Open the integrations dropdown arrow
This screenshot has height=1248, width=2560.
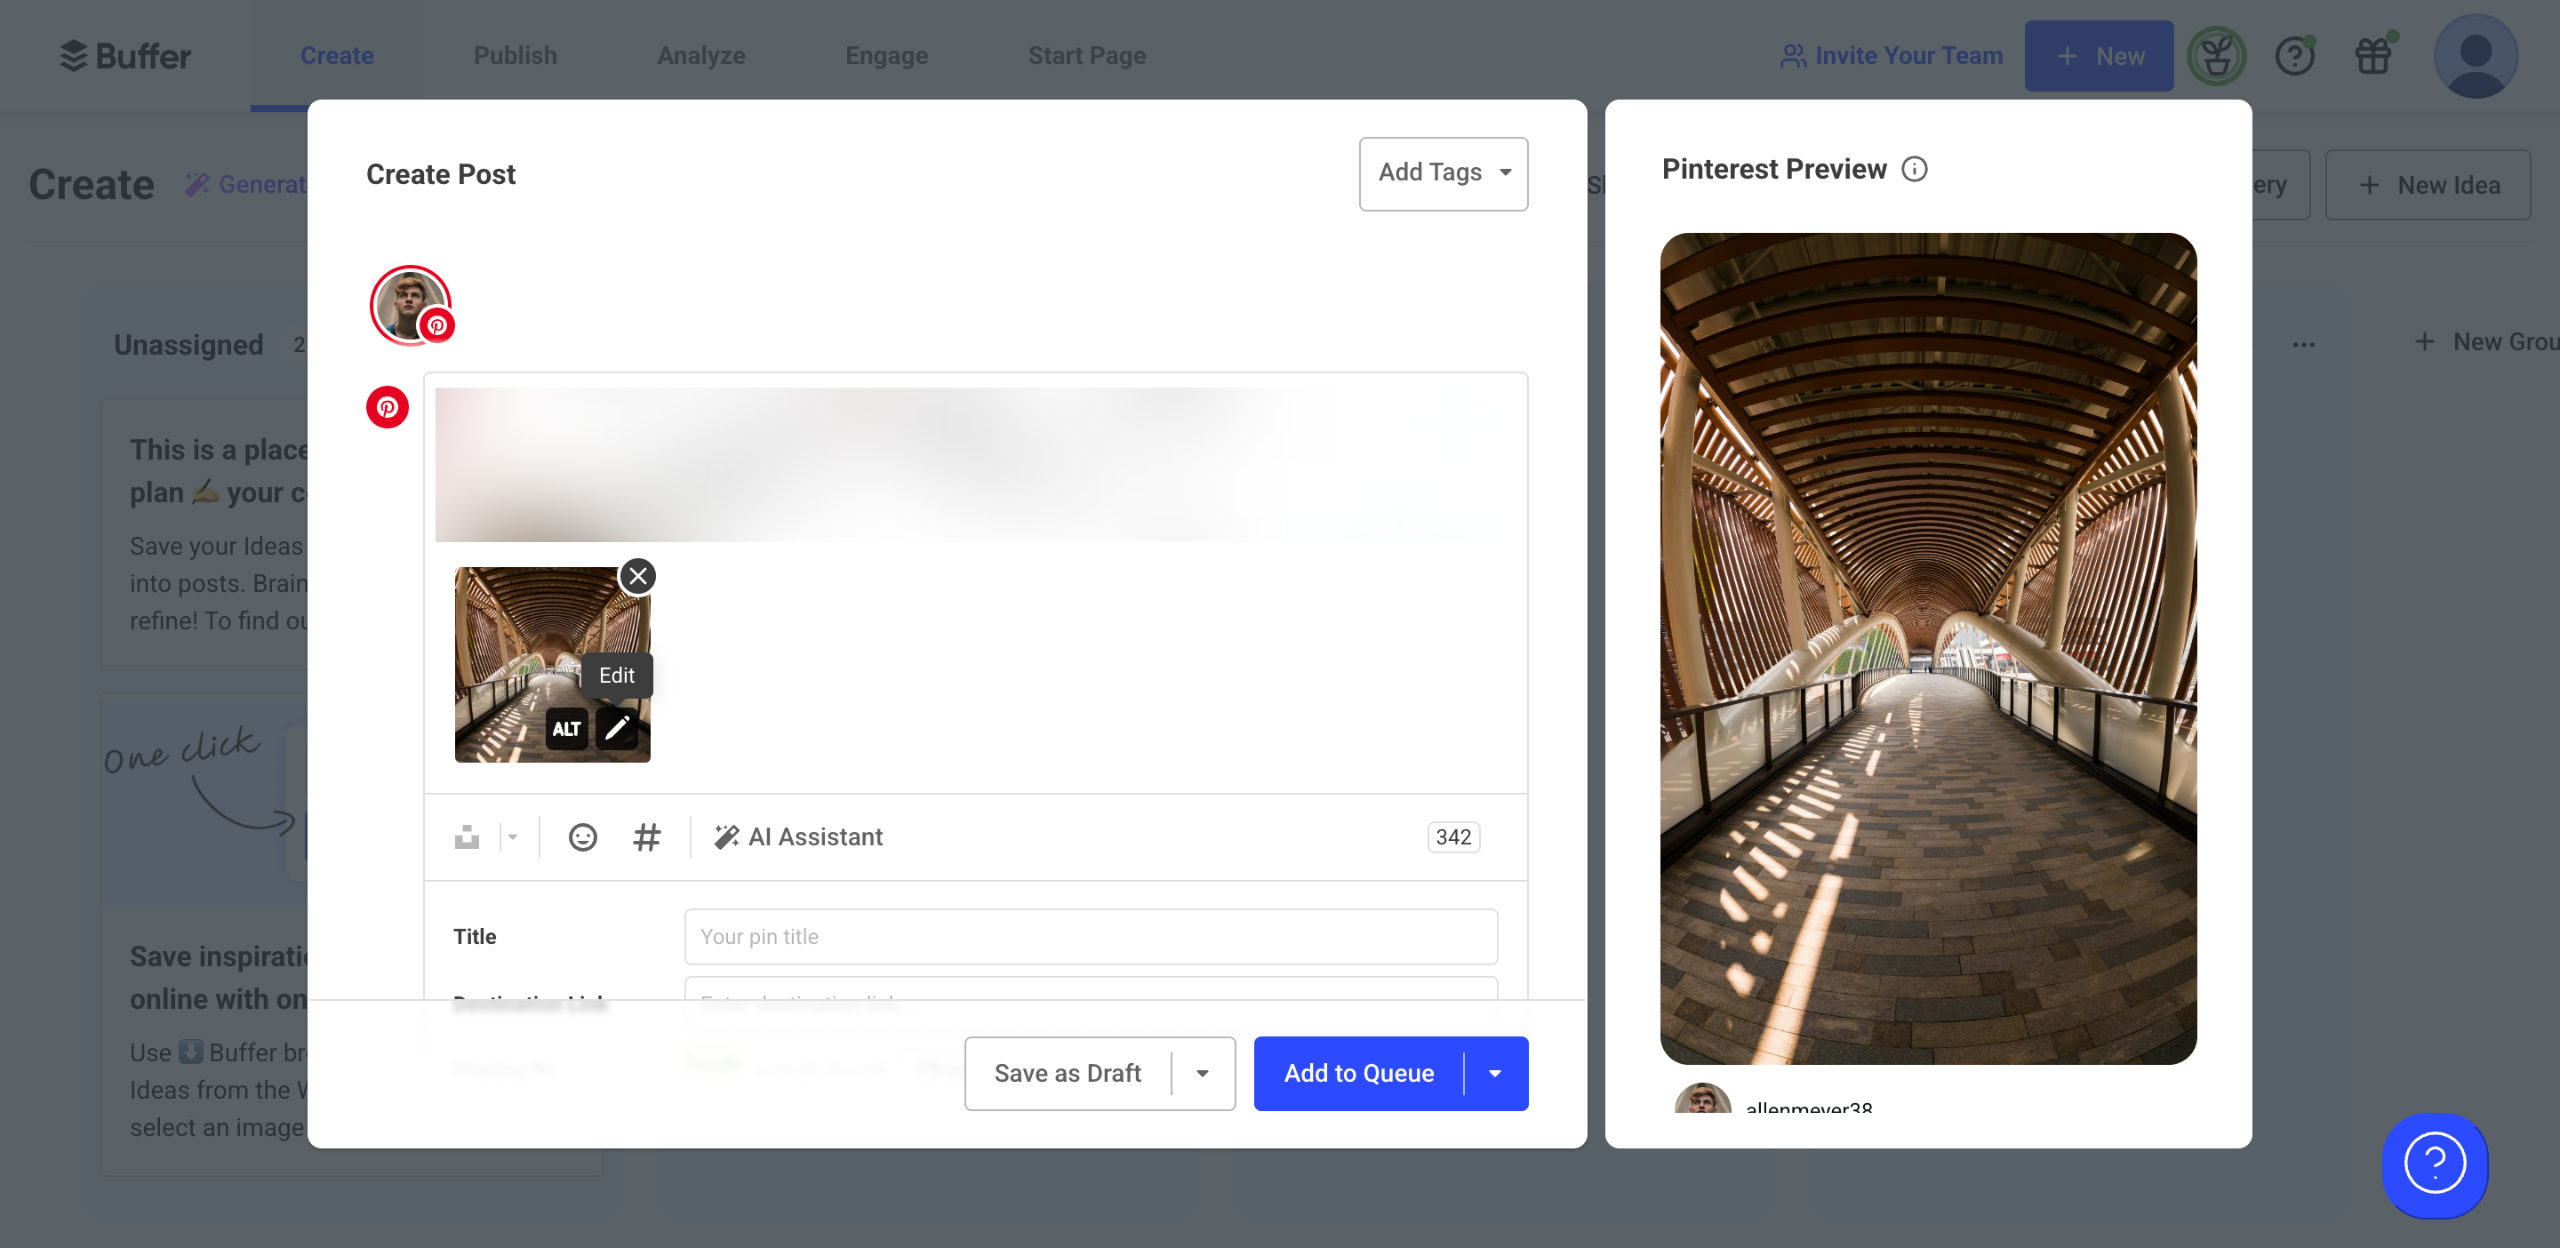click(x=513, y=837)
